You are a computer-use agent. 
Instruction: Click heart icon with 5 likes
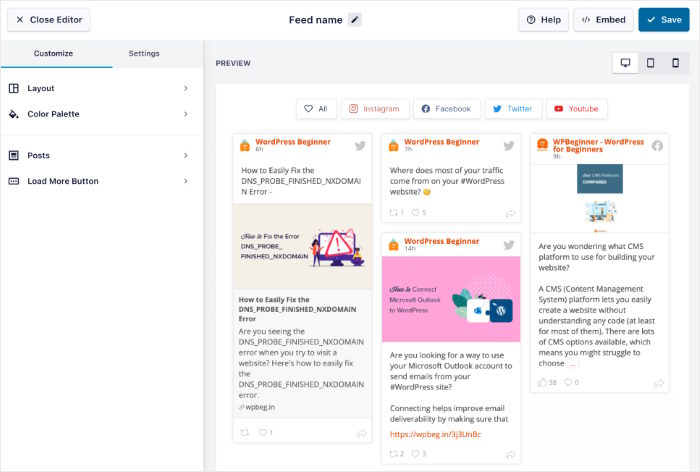tap(415, 213)
